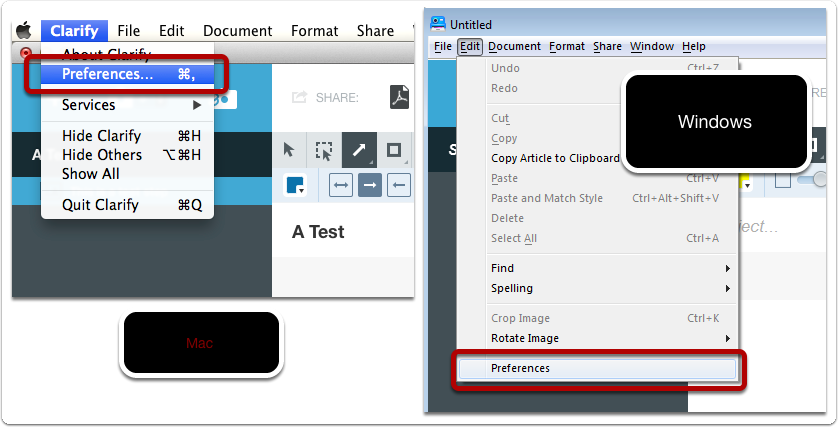The width and height of the screenshot is (838, 427).
Task: Expand the Services submenu
Action: click(128, 105)
